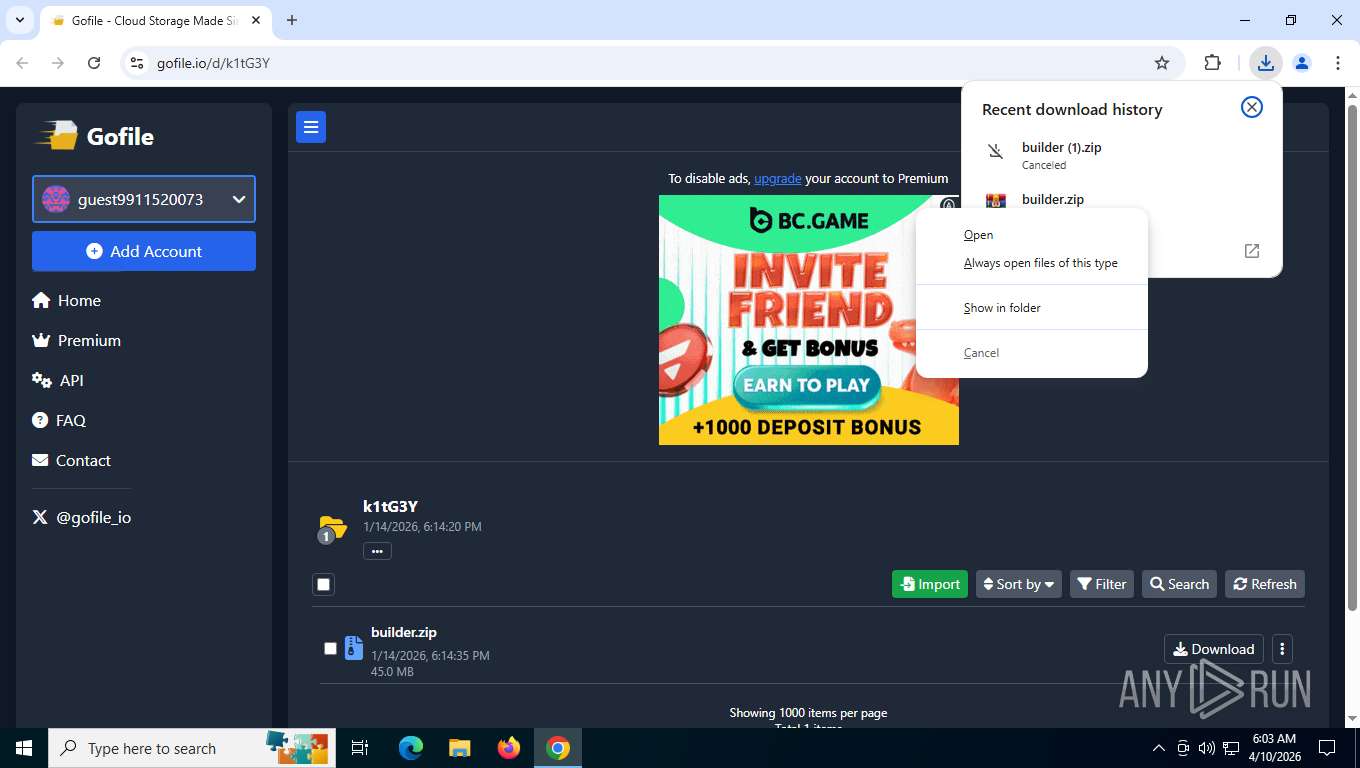Expand the guest9911520073 account dropdown
1360x768 pixels.
click(144, 199)
